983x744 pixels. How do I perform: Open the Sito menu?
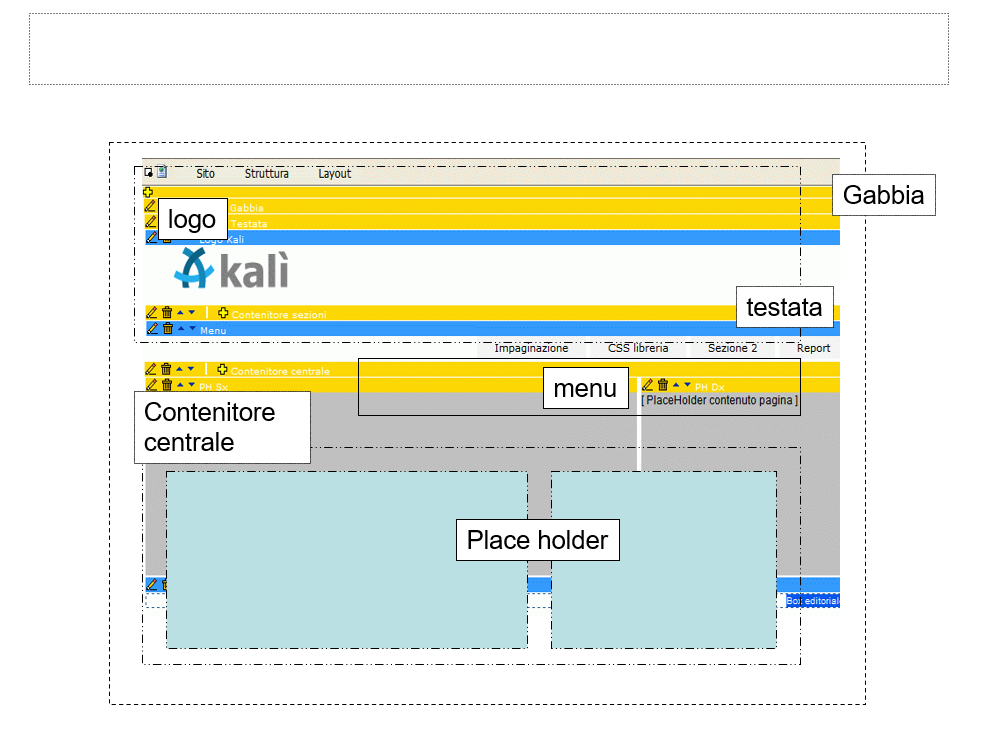point(205,174)
